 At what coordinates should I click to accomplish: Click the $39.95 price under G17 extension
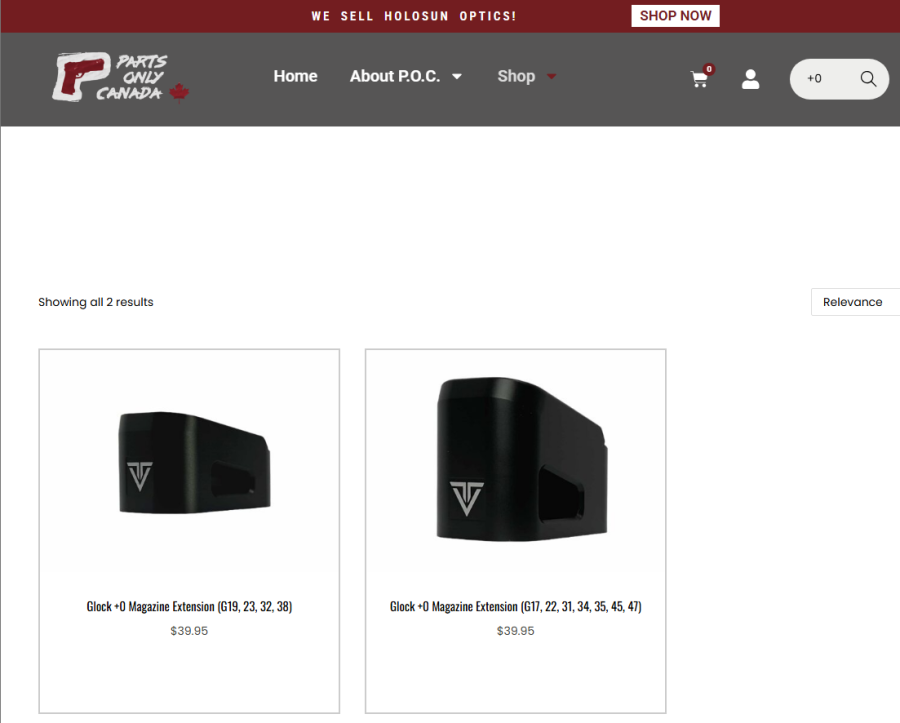[x=515, y=631]
